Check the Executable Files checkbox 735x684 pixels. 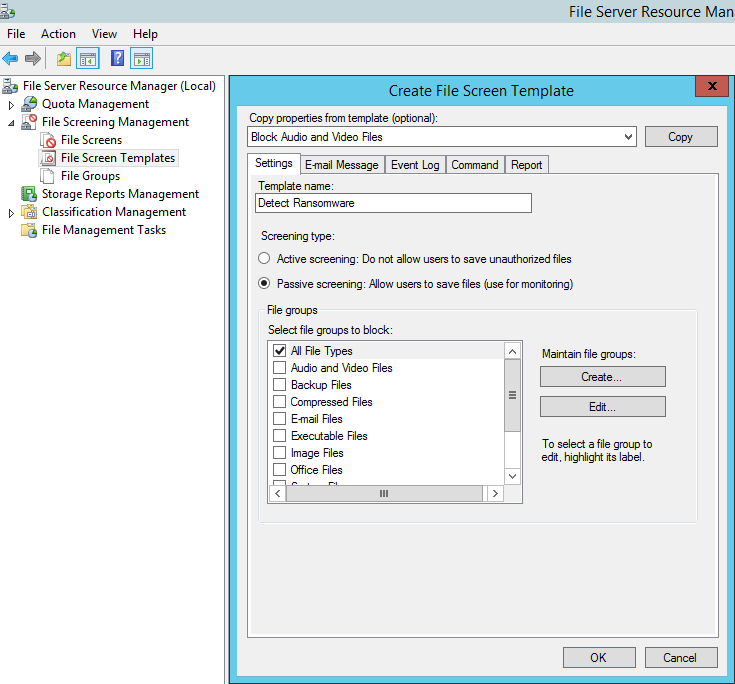pos(279,436)
